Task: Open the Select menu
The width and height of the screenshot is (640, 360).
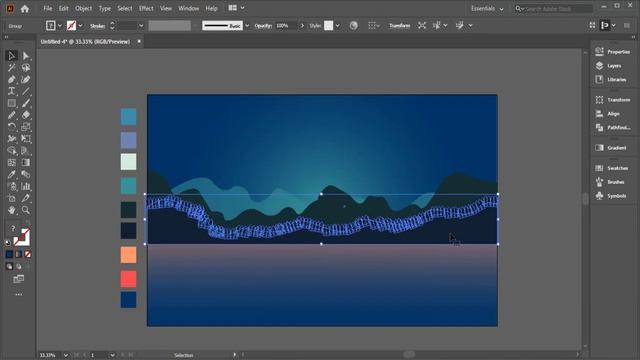Action: coord(124,9)
